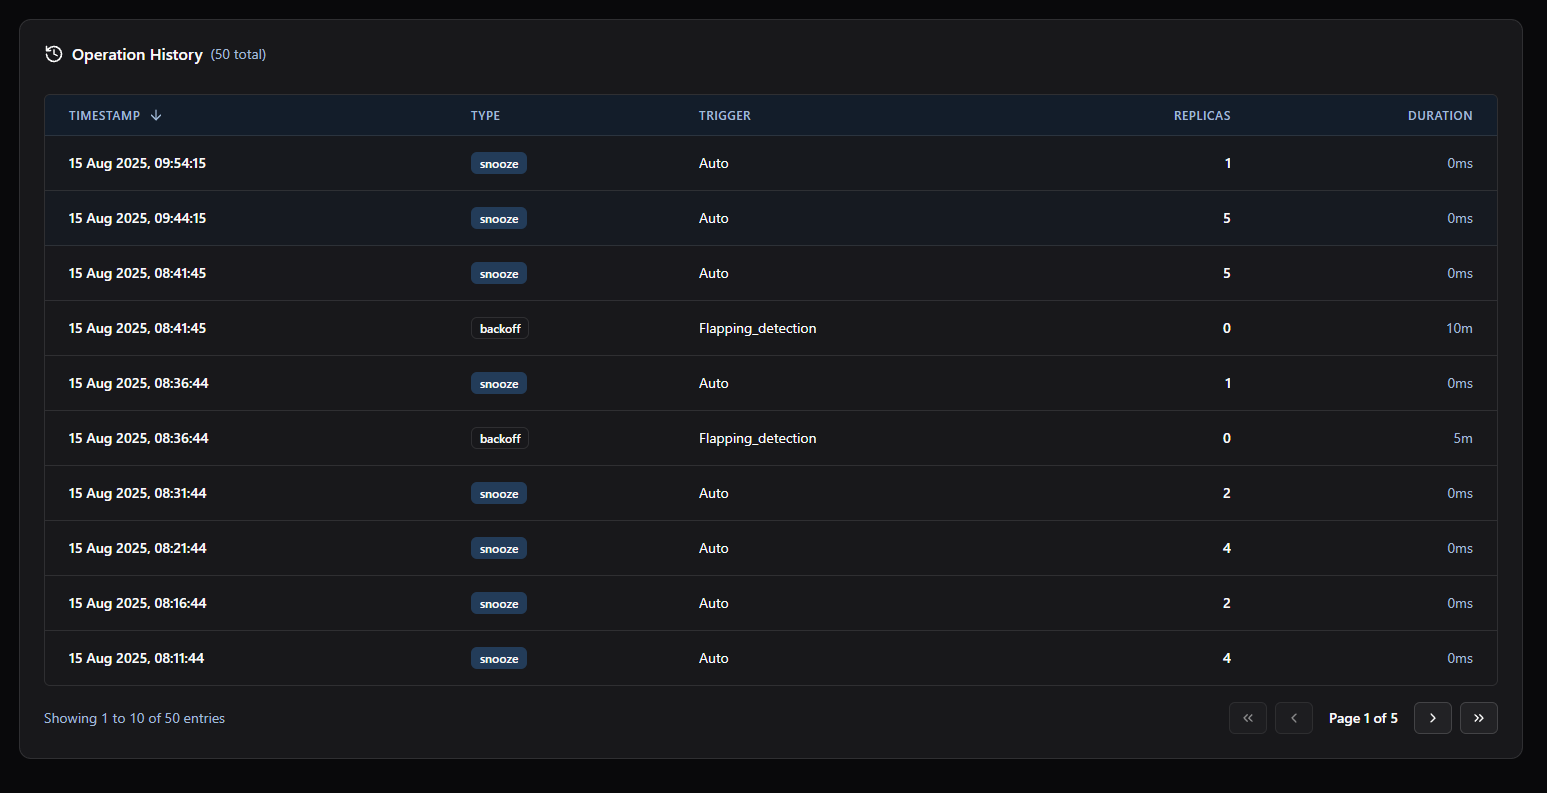Jump to last page double-arrow
Image resolution: width=1547 pixels, height=793 pixels.
[1478, 718]
